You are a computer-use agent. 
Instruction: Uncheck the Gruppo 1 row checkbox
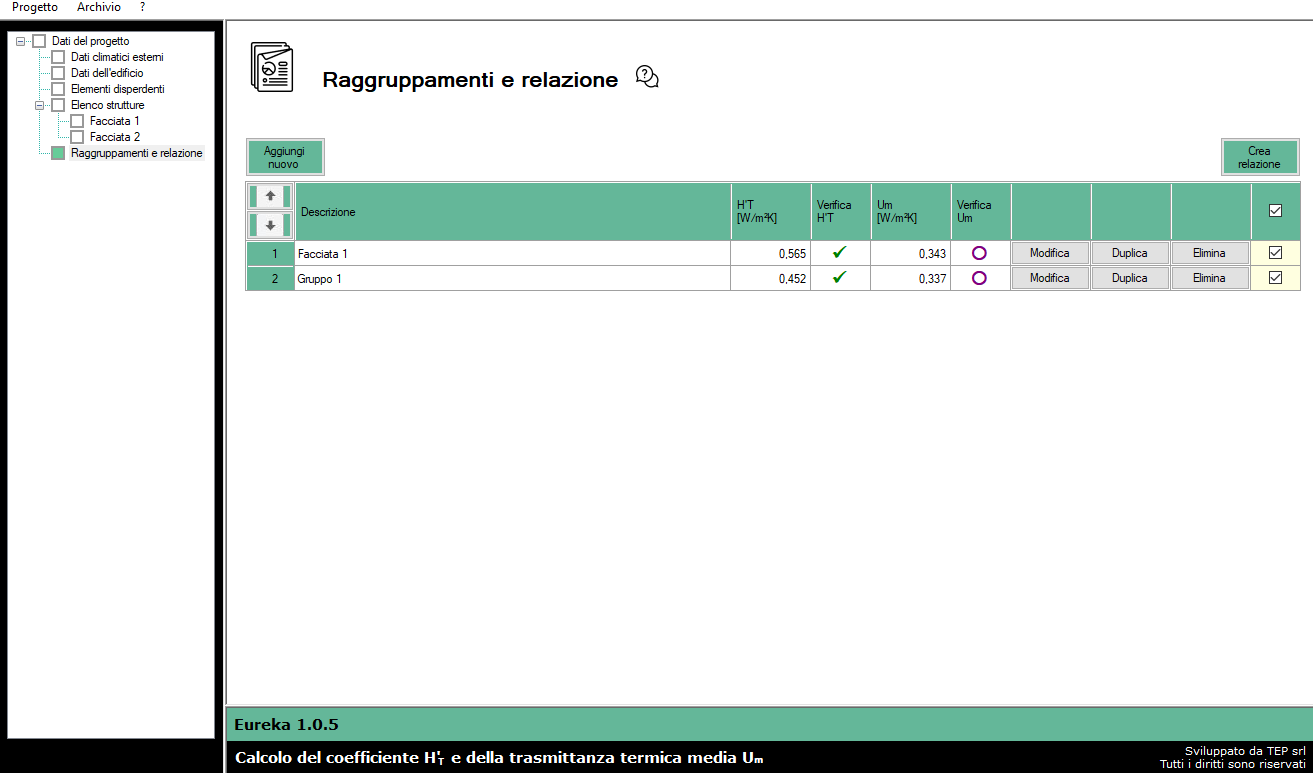tap(1275, 278)
